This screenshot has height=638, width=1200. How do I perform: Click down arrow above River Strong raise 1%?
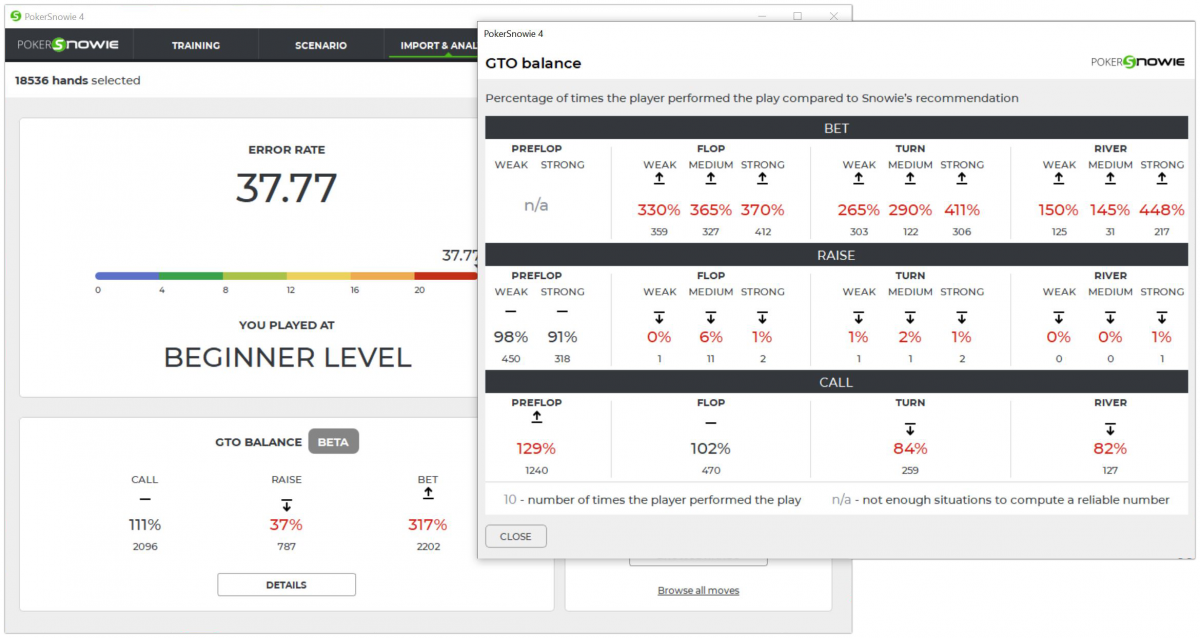[1161, 316]
